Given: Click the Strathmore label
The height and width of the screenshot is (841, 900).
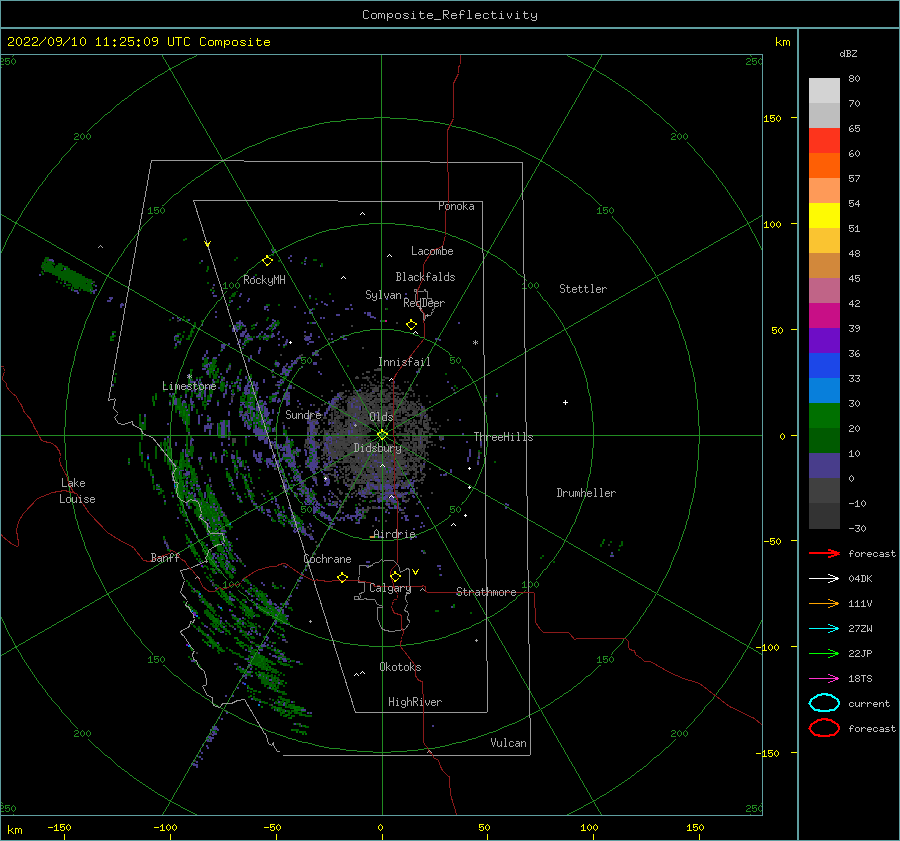Looking at the screenshot, I should (x=486, y=592).
